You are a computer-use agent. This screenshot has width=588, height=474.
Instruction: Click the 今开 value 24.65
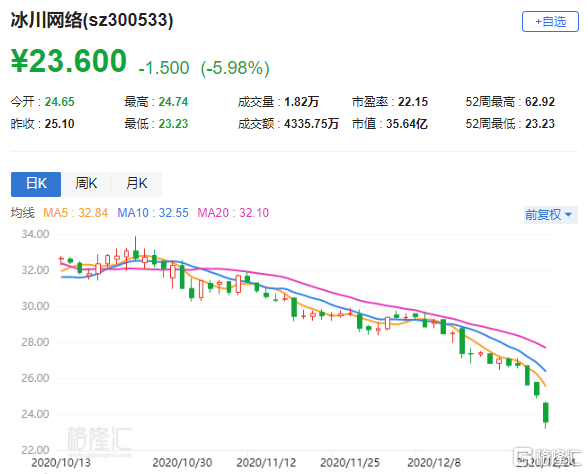(x=60, y=102)
